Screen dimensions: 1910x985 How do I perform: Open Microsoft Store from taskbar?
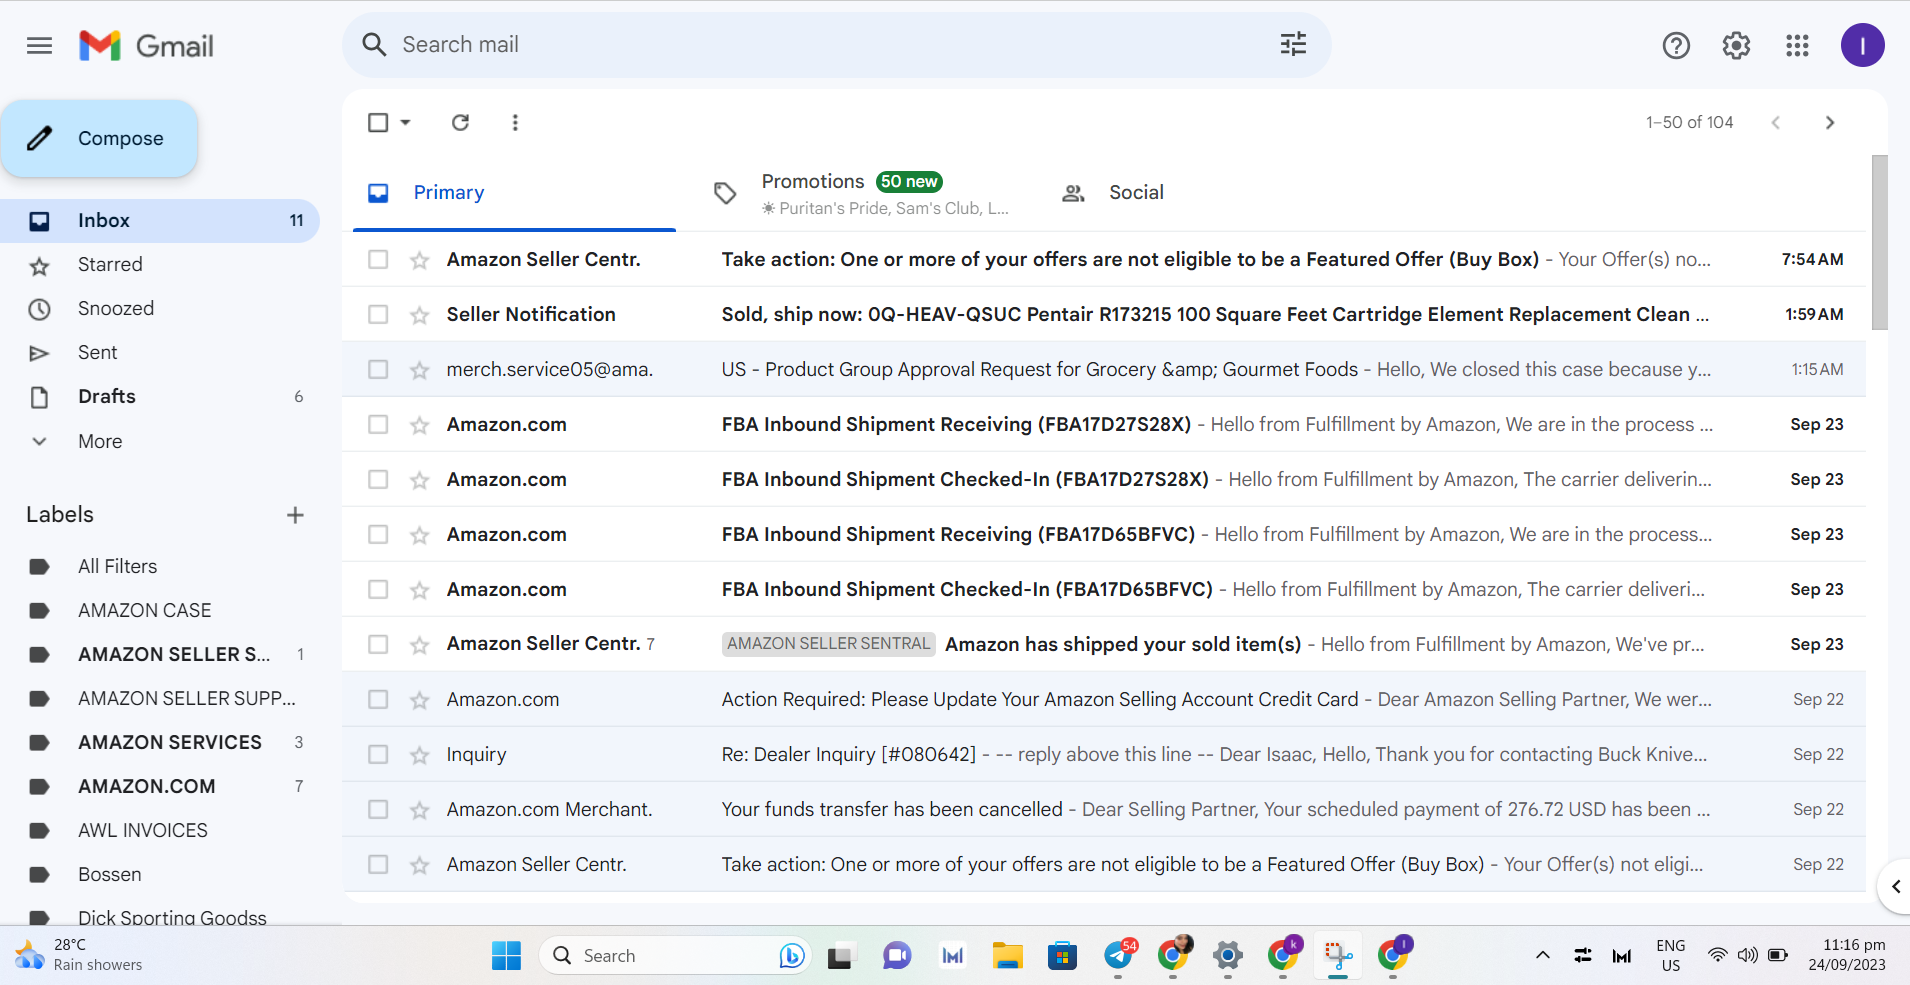pyautogui.click(x=1062, y=956)
